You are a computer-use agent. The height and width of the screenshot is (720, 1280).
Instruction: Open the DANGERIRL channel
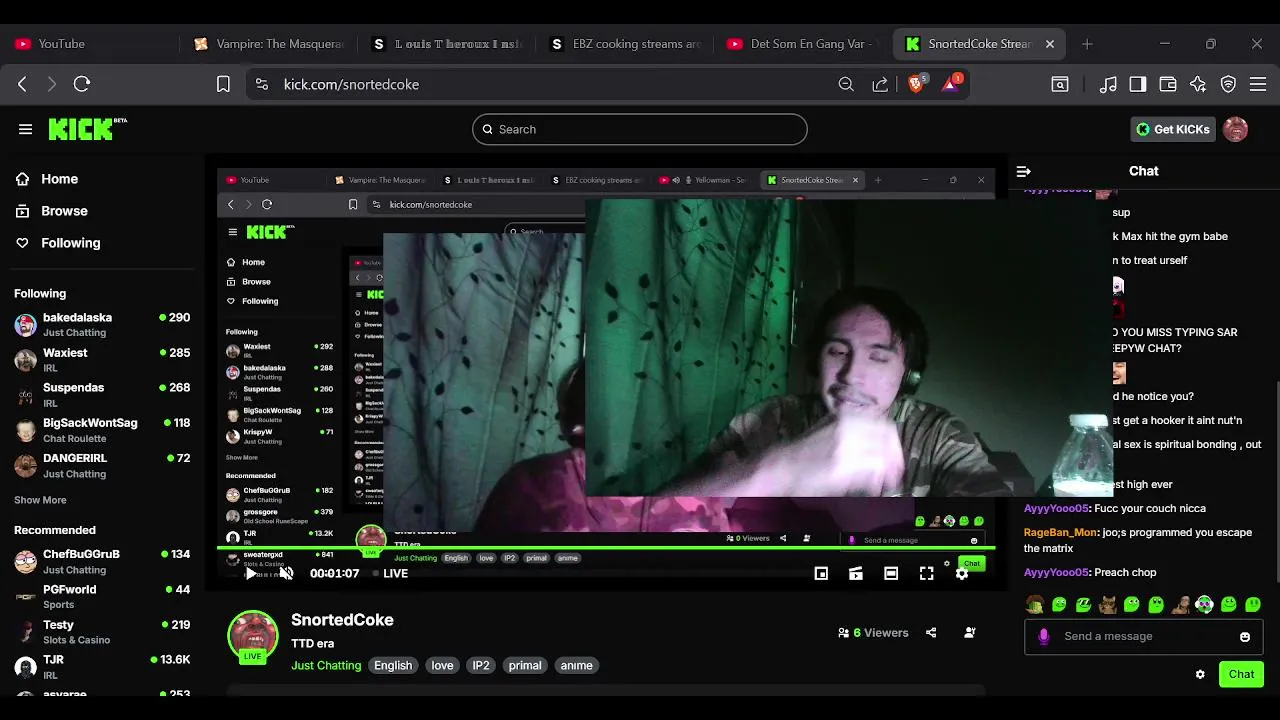pos(102,465)
